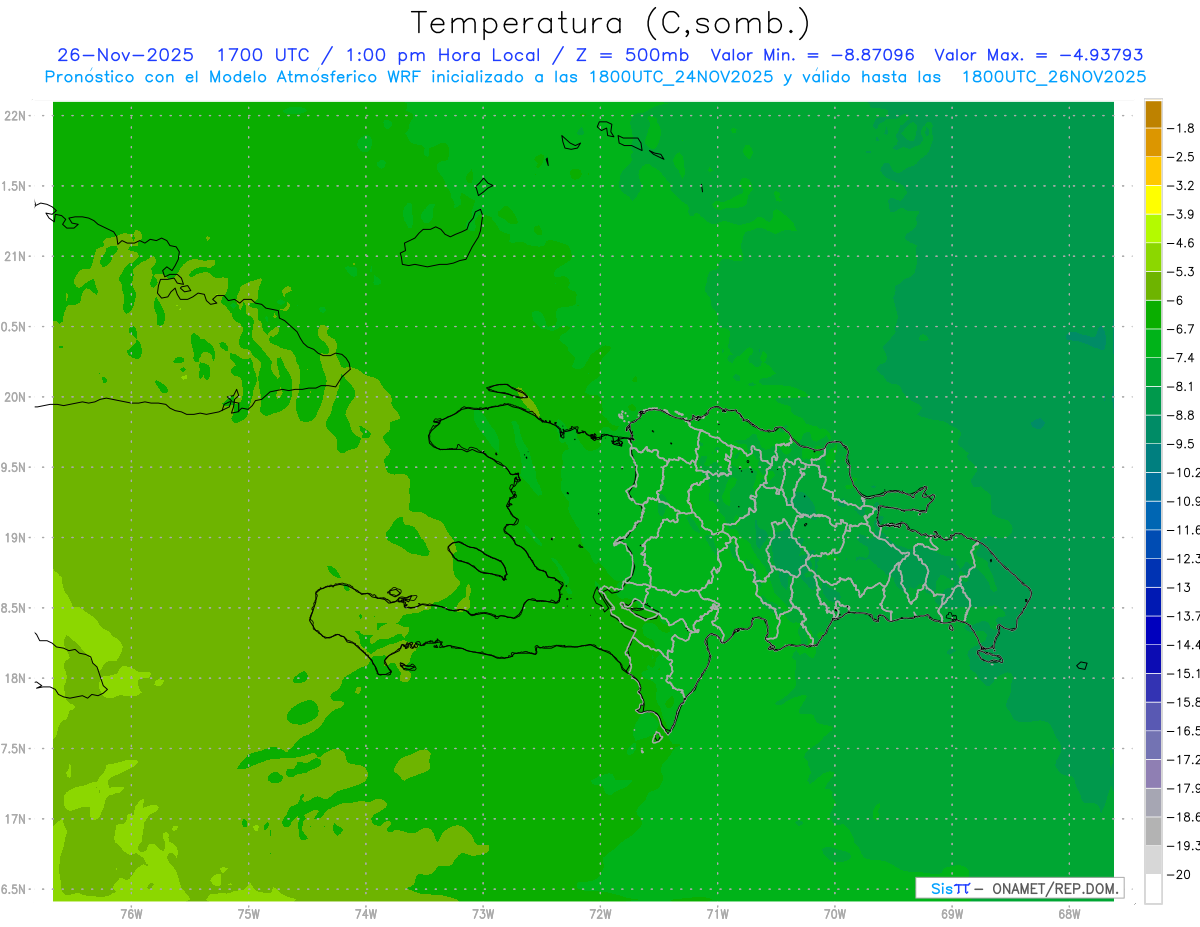
Task: Click the "-14.4" colorbar value
Action: 1183,644
